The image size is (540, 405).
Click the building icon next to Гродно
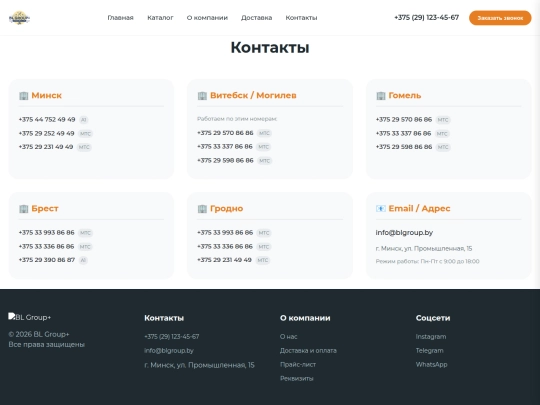202,209
